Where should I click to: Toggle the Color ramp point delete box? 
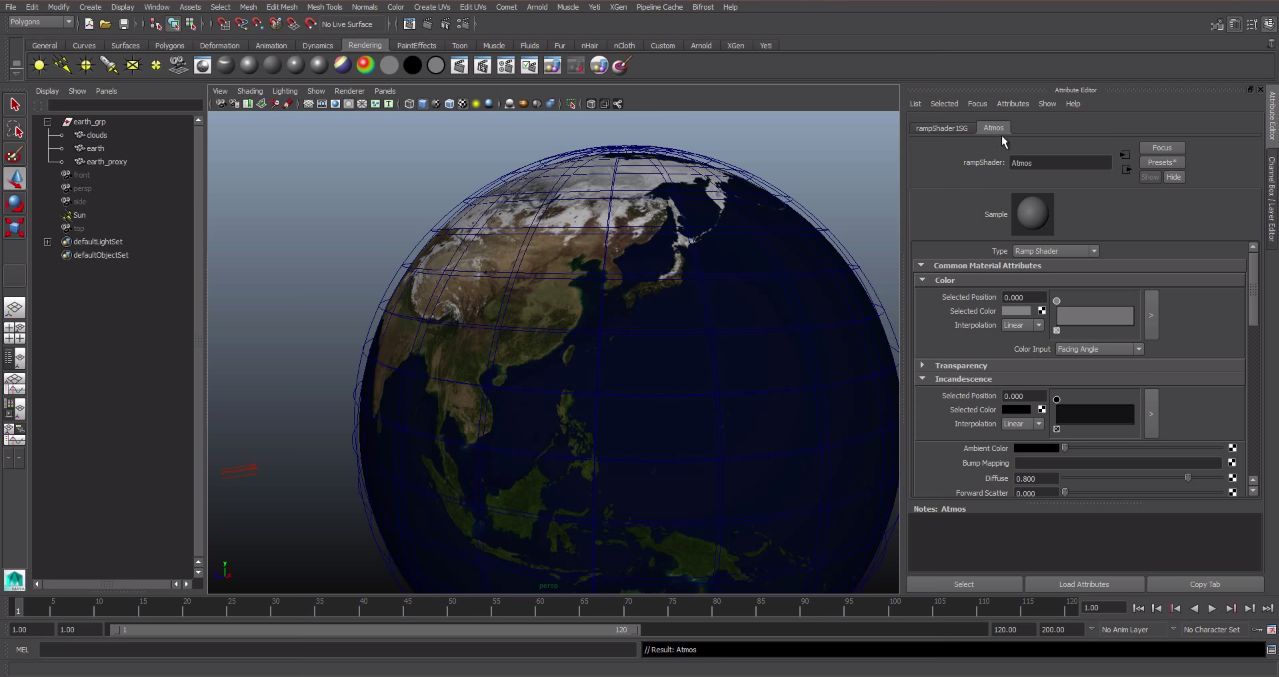[x=1057, y=330]
